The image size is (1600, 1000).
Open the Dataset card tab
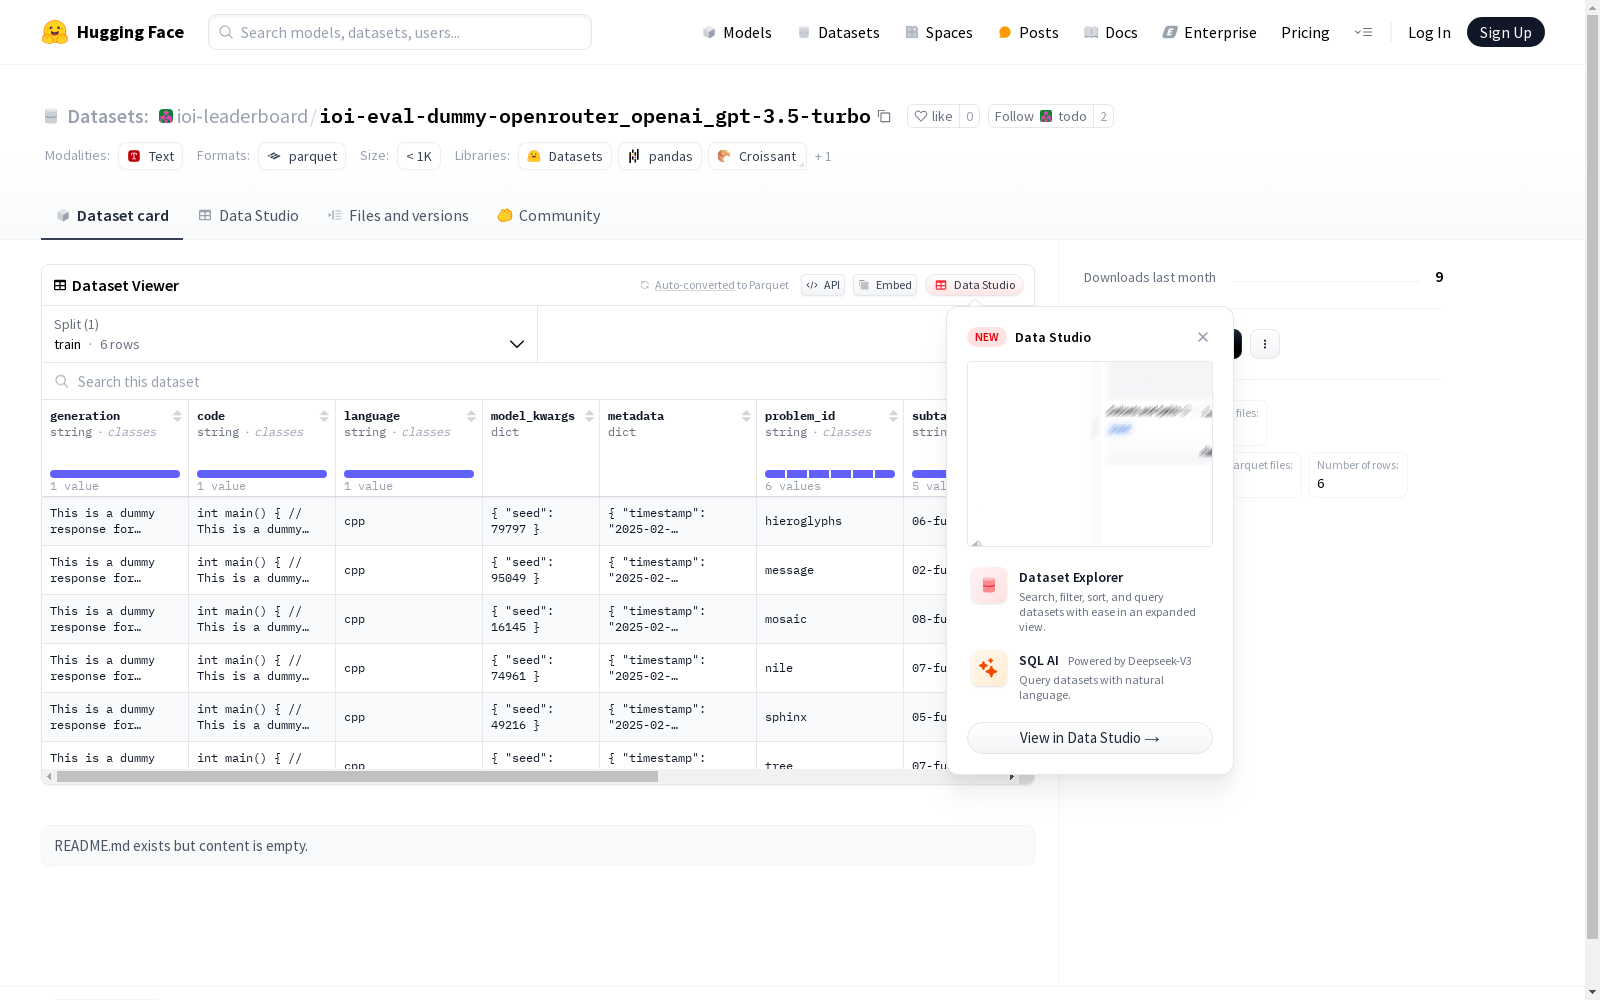112,216
